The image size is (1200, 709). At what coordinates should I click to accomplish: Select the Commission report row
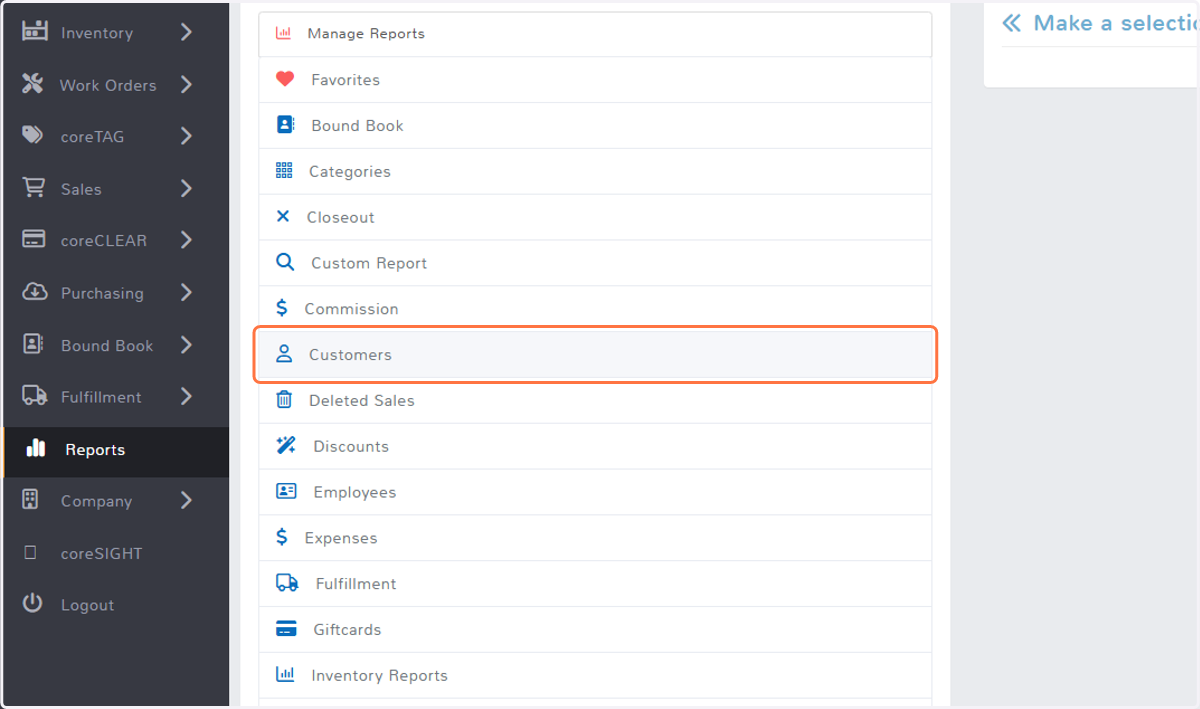tap(595, 309)
